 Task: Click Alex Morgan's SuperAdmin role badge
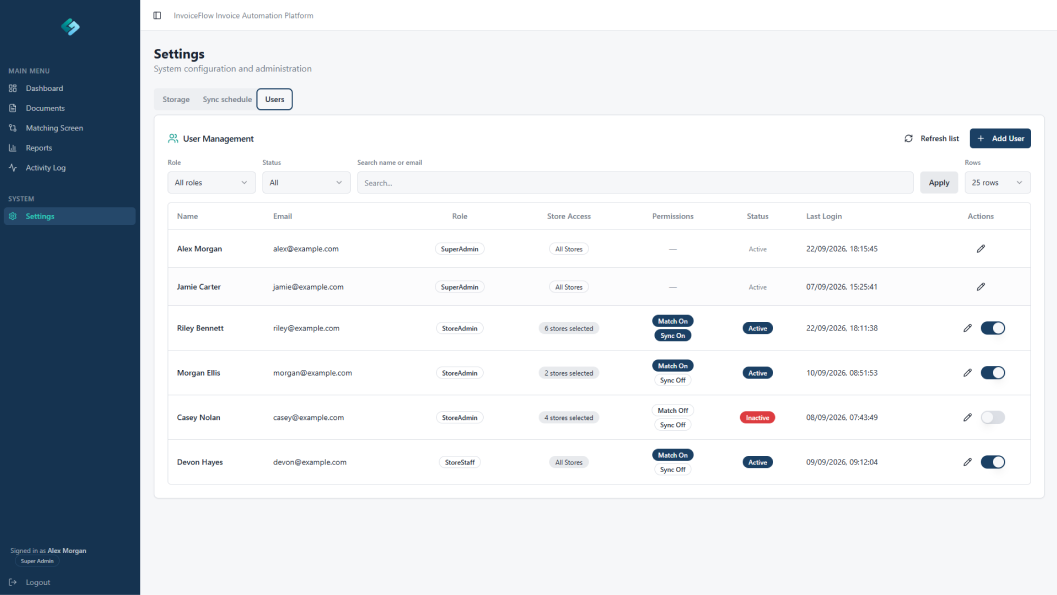coord(460,249)
